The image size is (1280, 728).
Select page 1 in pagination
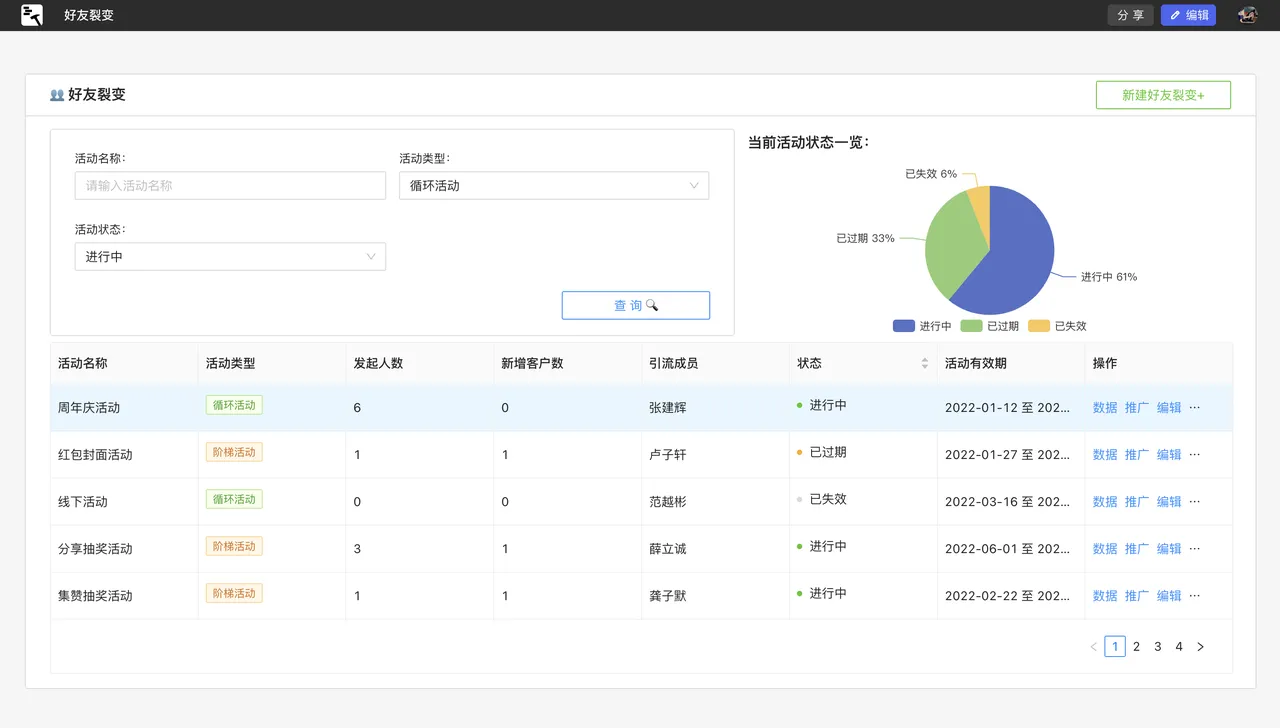(x=1115, y=647)
